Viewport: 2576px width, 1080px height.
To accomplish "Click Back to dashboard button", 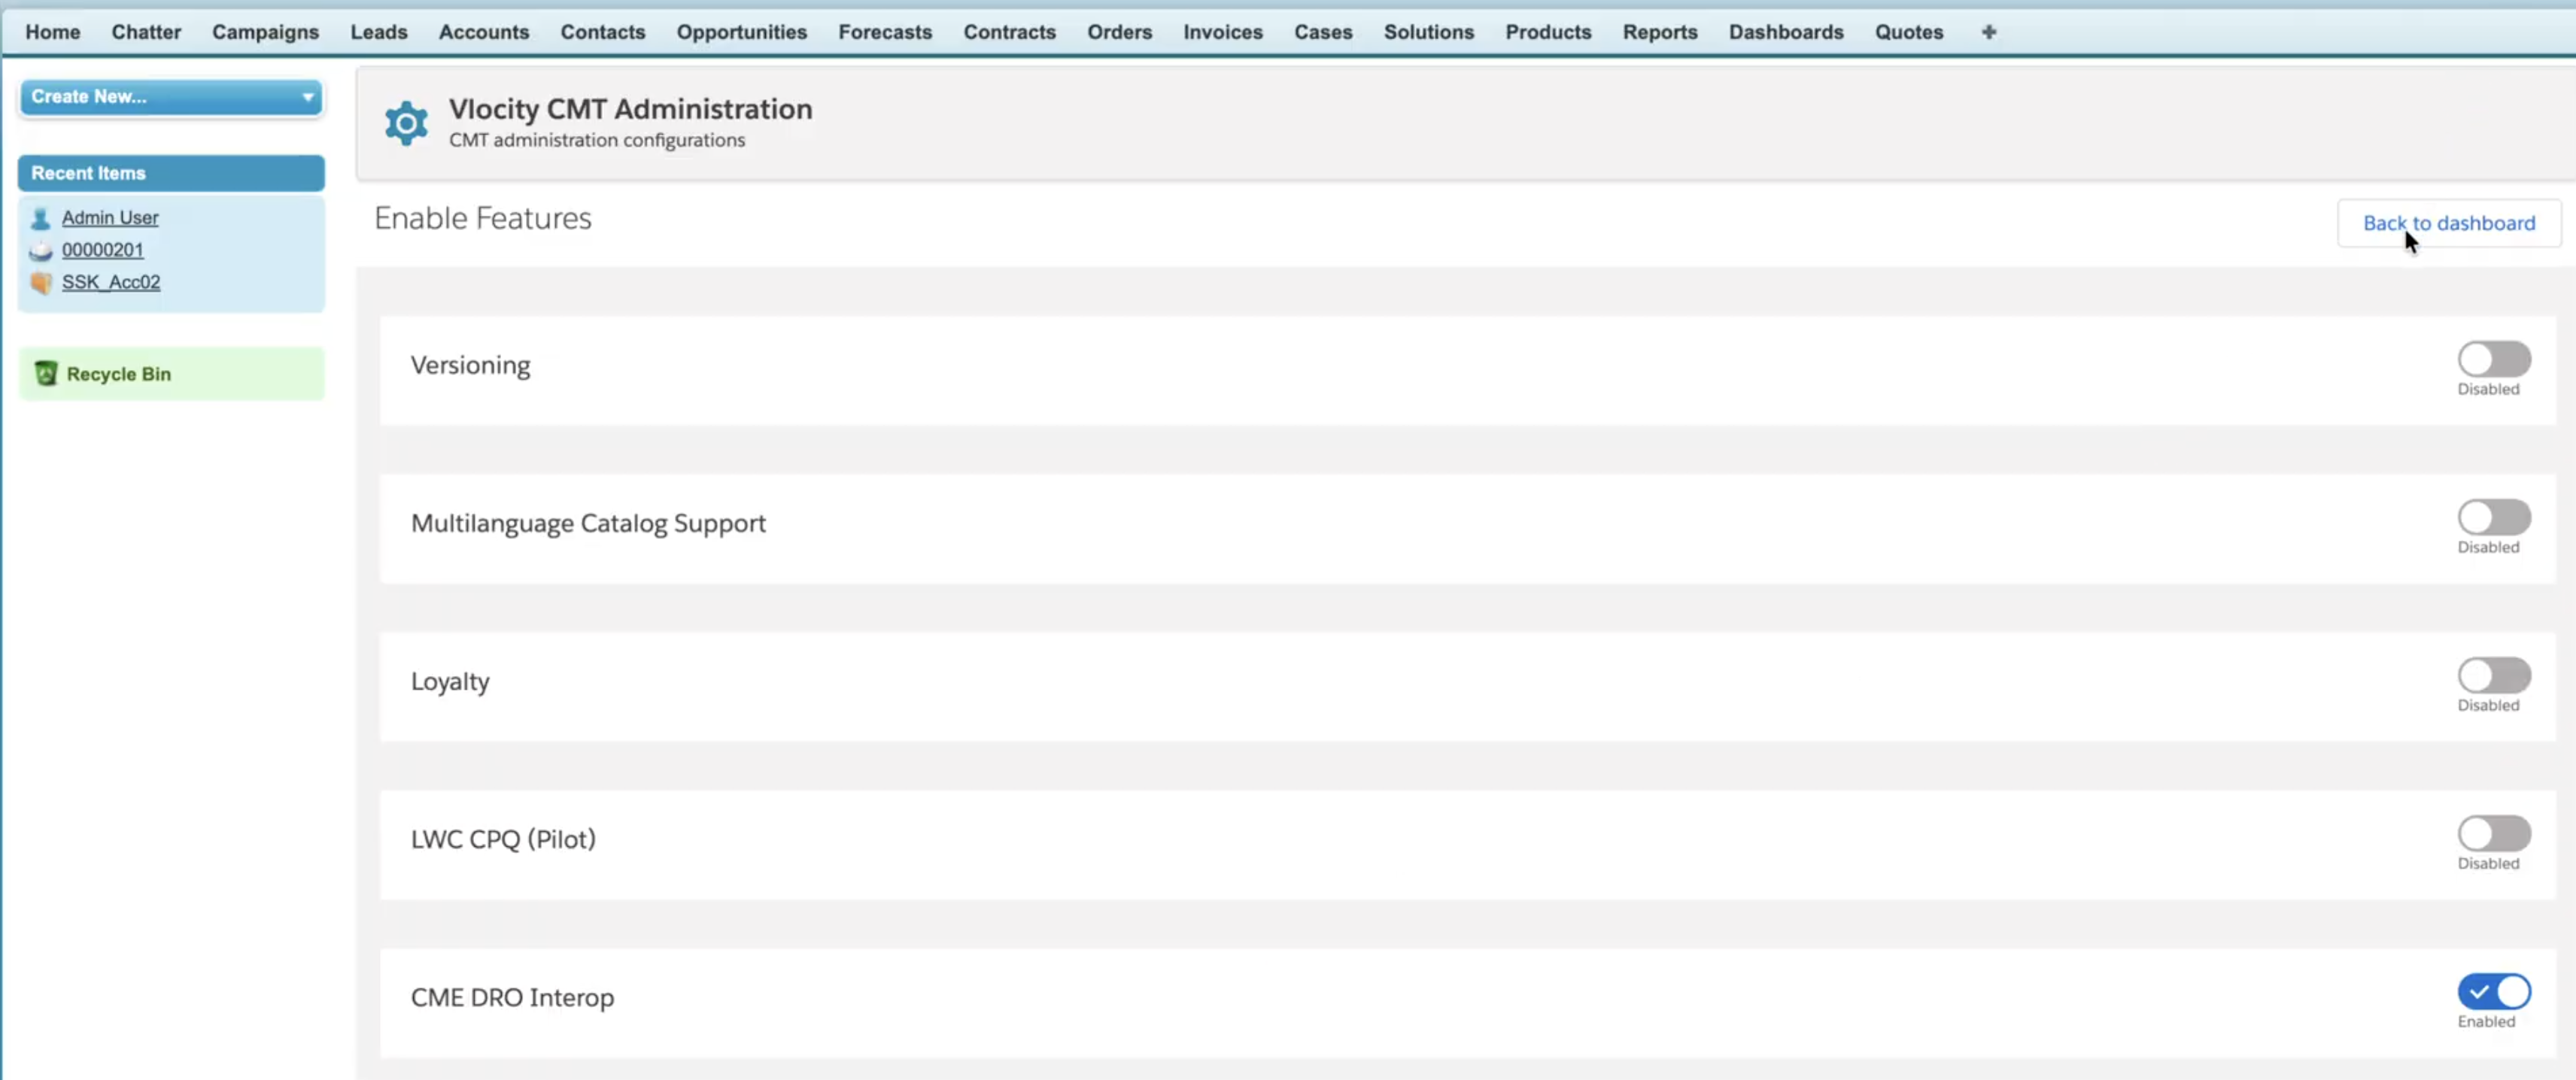I will pos(2449,223).
